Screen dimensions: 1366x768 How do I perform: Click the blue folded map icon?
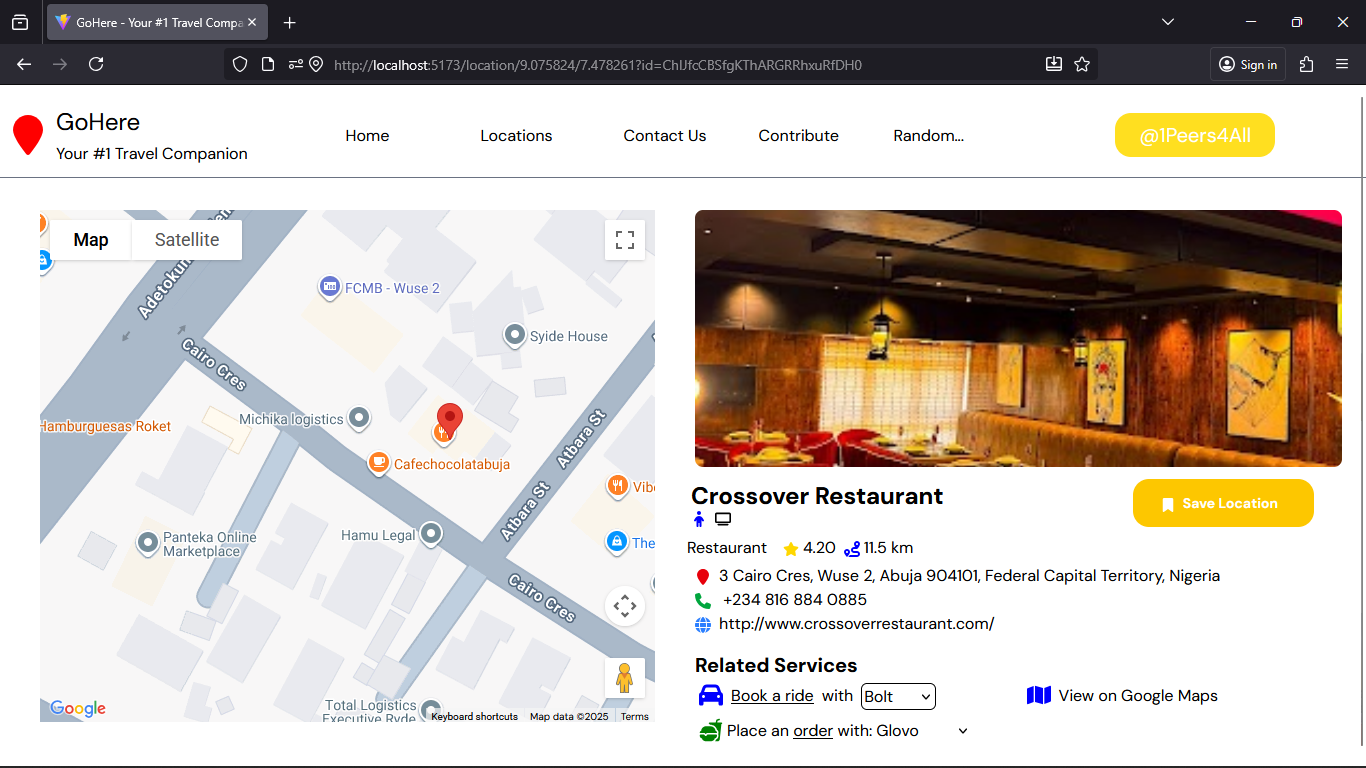click(x=1039, y=695)
